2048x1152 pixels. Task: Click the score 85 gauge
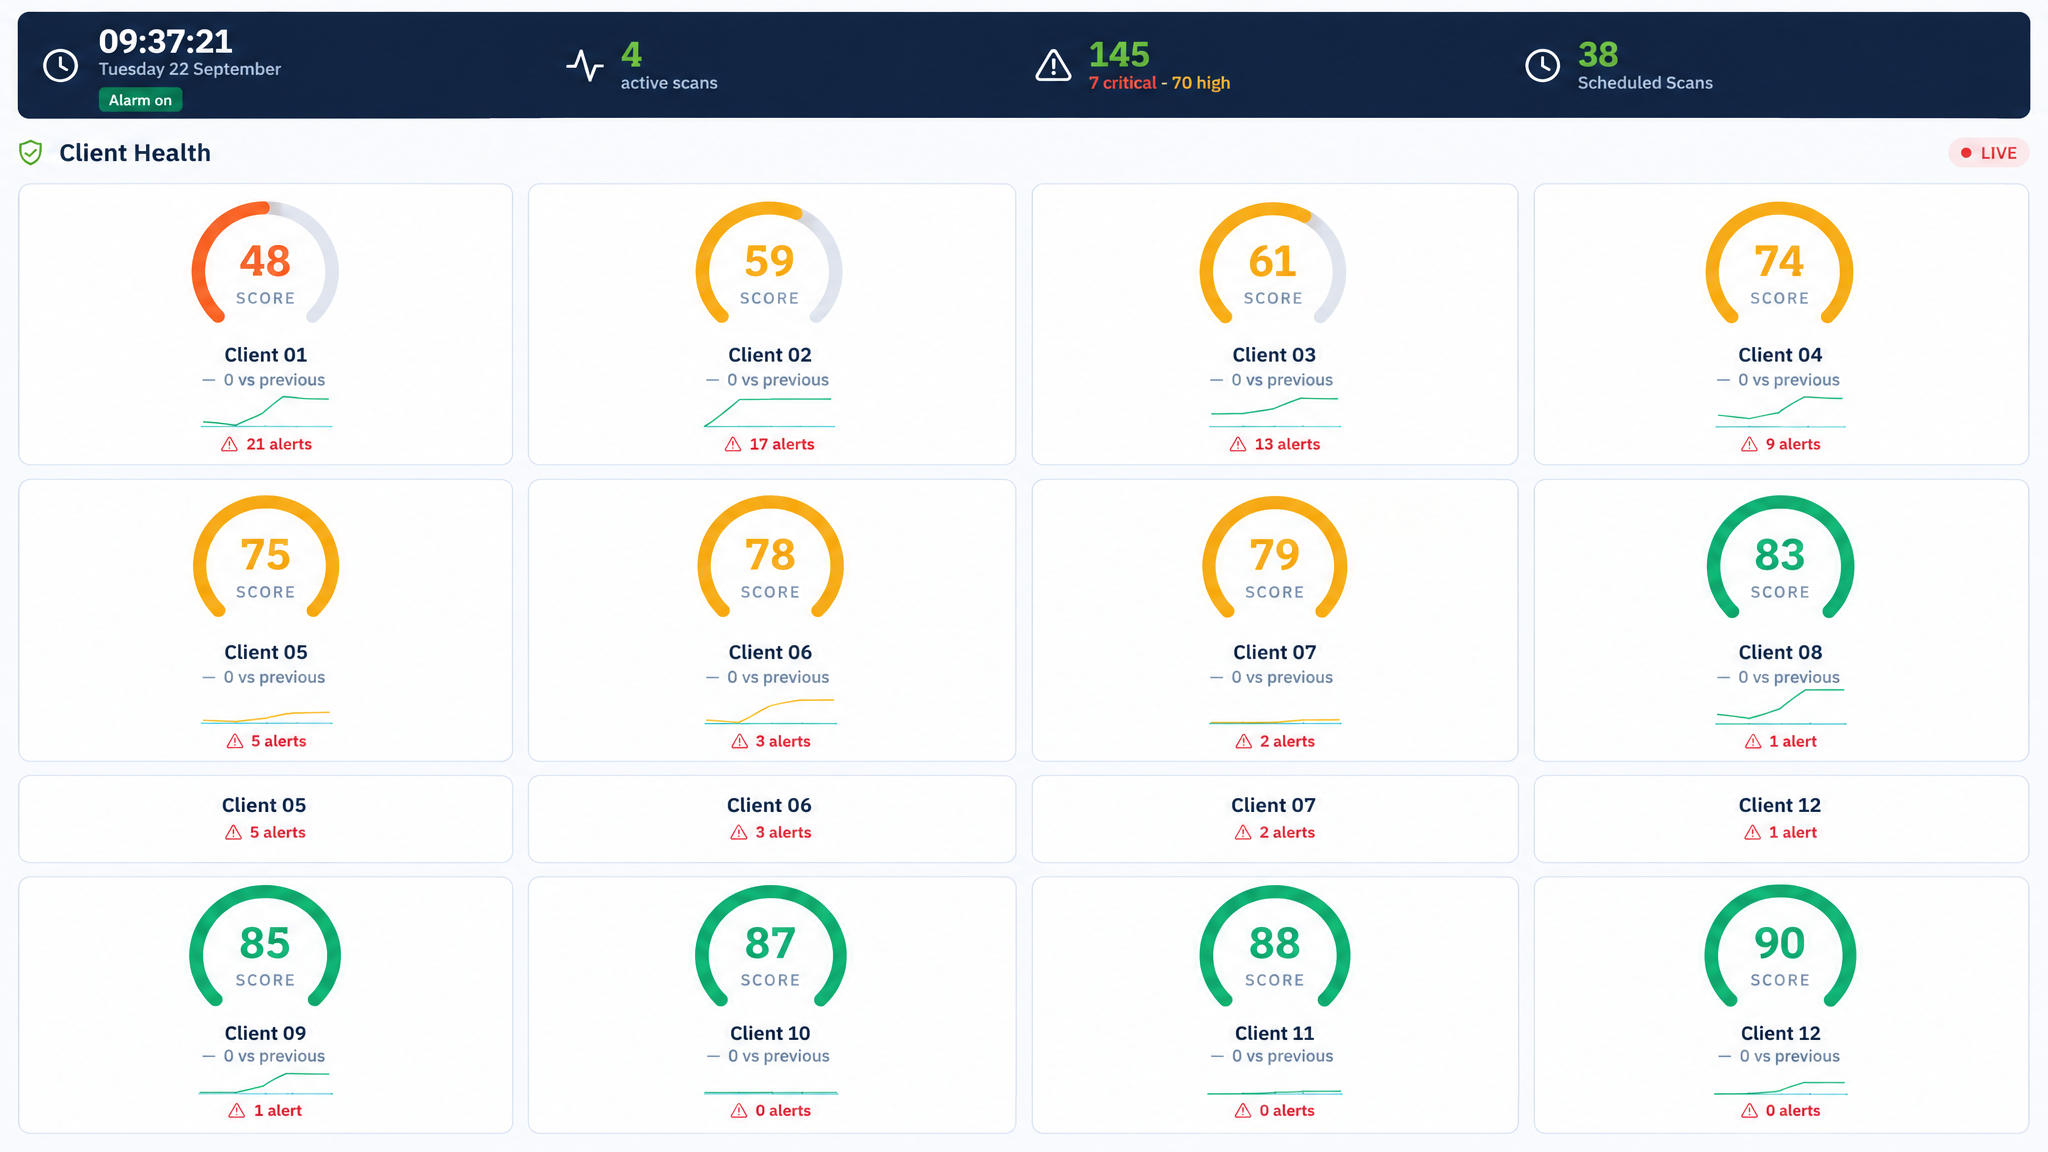point(265,947)
